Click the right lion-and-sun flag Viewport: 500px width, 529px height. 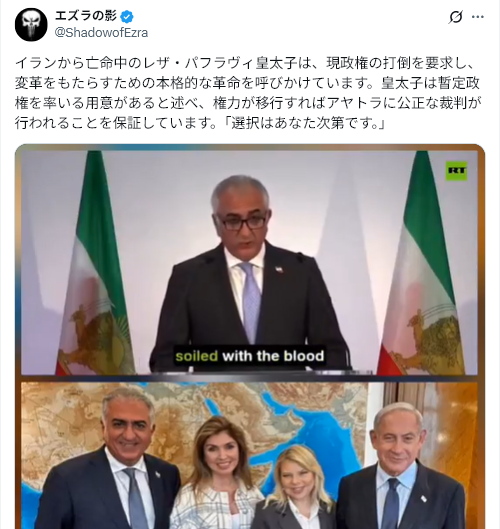point(422,263)
